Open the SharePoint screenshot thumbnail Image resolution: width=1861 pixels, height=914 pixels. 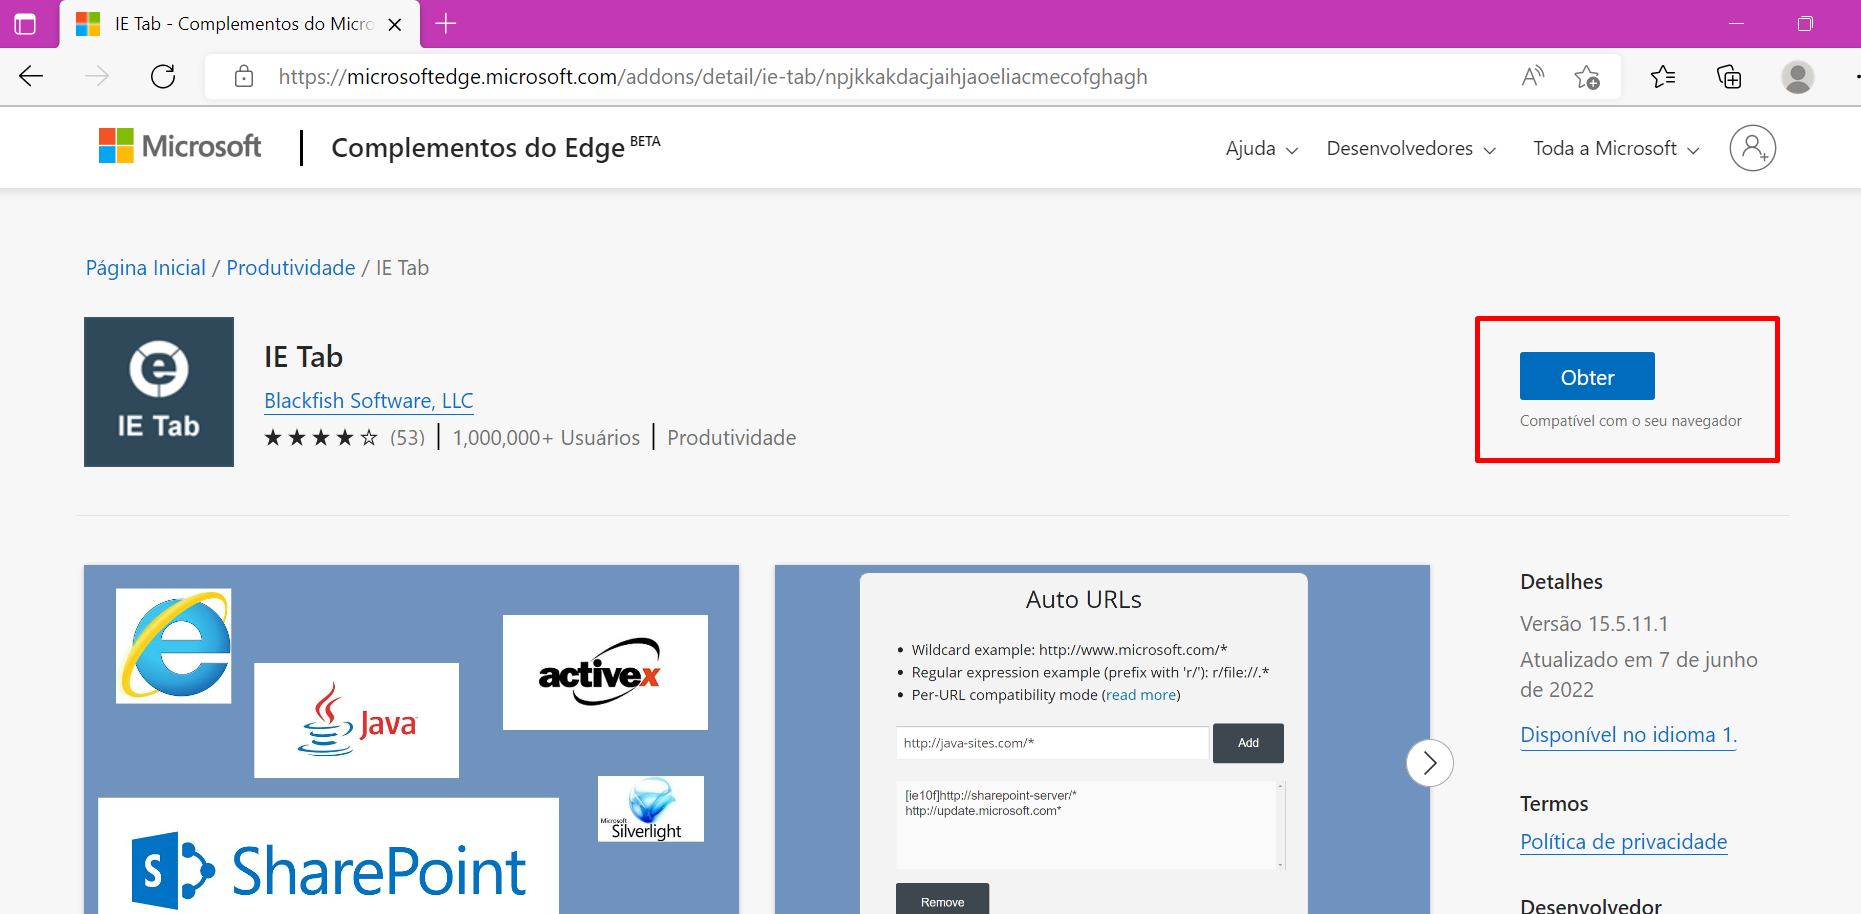coord(411,739)
